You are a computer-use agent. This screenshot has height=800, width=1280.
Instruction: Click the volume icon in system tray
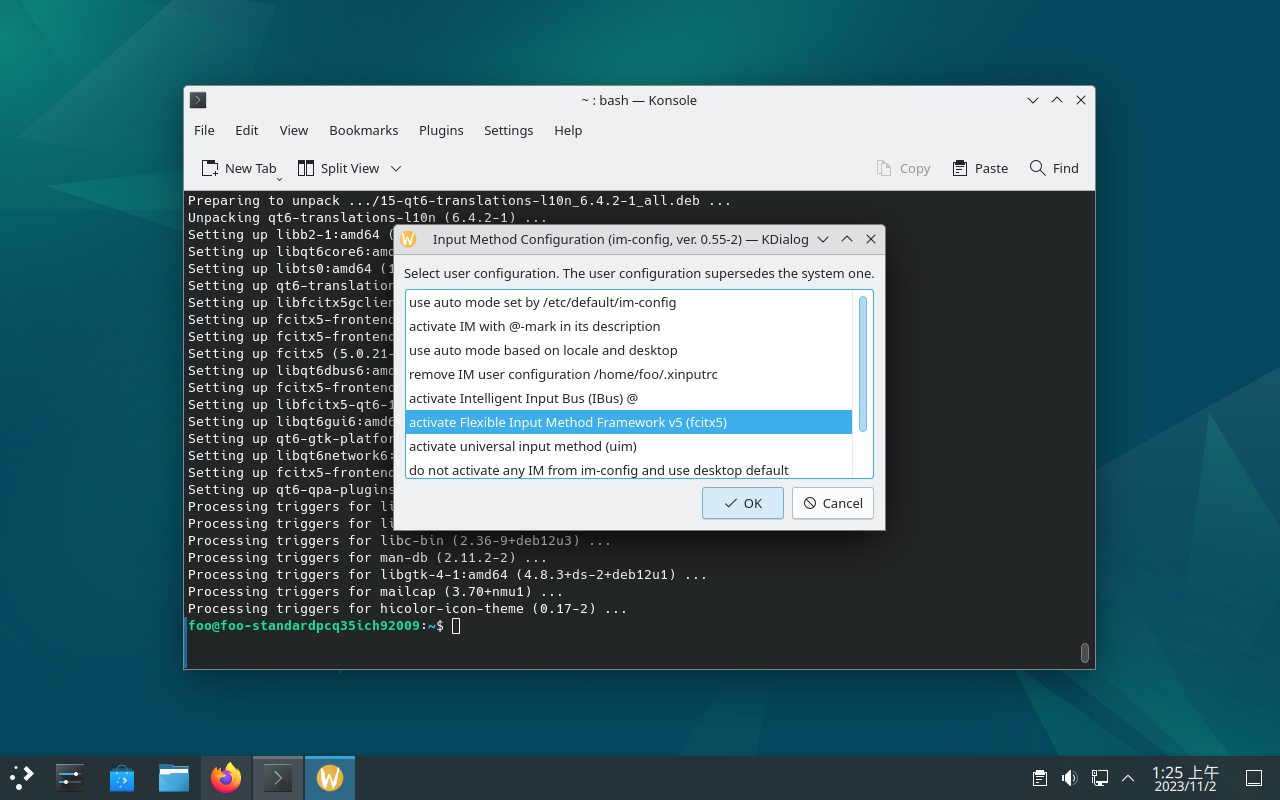coord(1069,778)
